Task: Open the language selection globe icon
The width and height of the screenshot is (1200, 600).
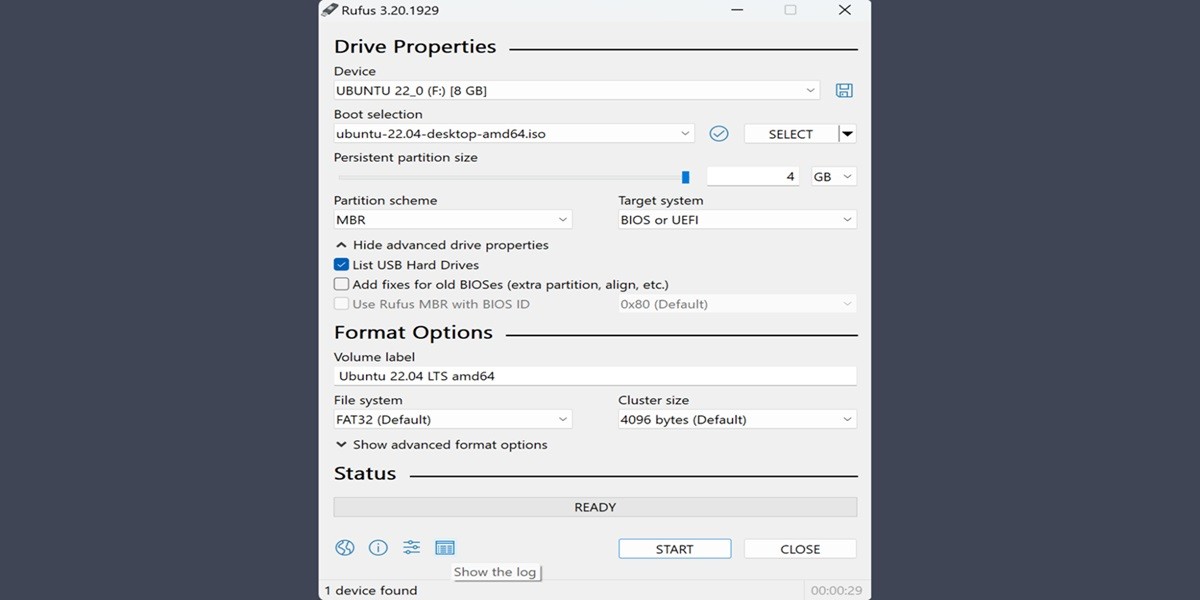Action: [x=344, y=547]
